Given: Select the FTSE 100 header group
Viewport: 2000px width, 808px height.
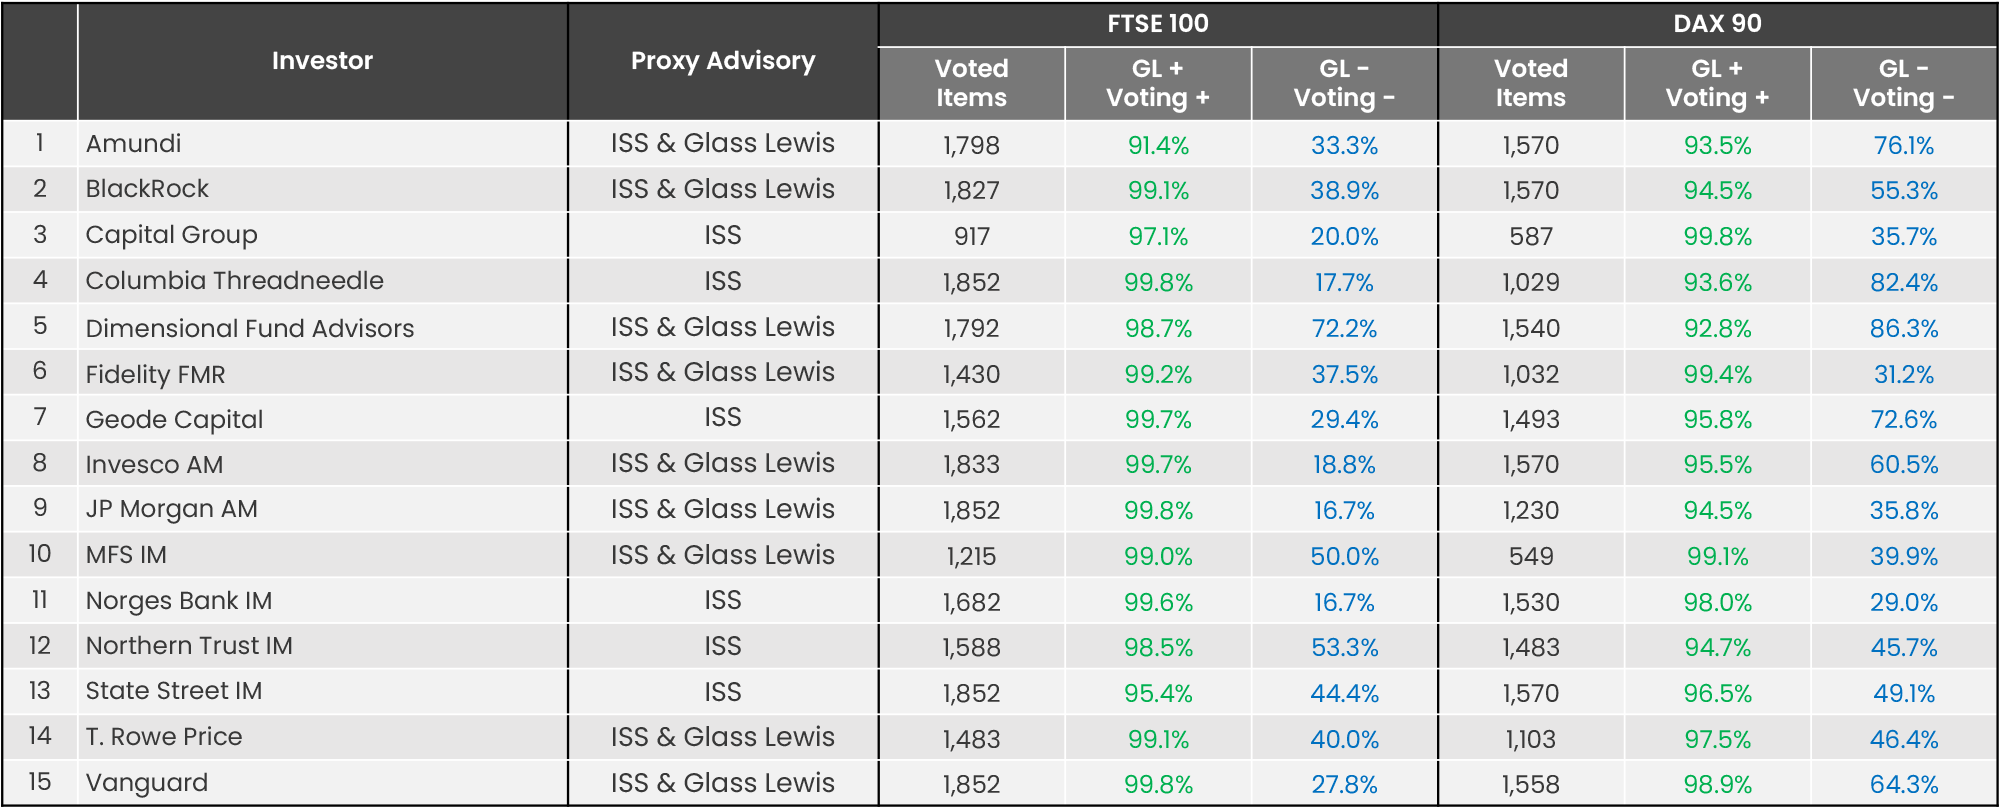Looking at the screenshot, I should point(1157,23).
